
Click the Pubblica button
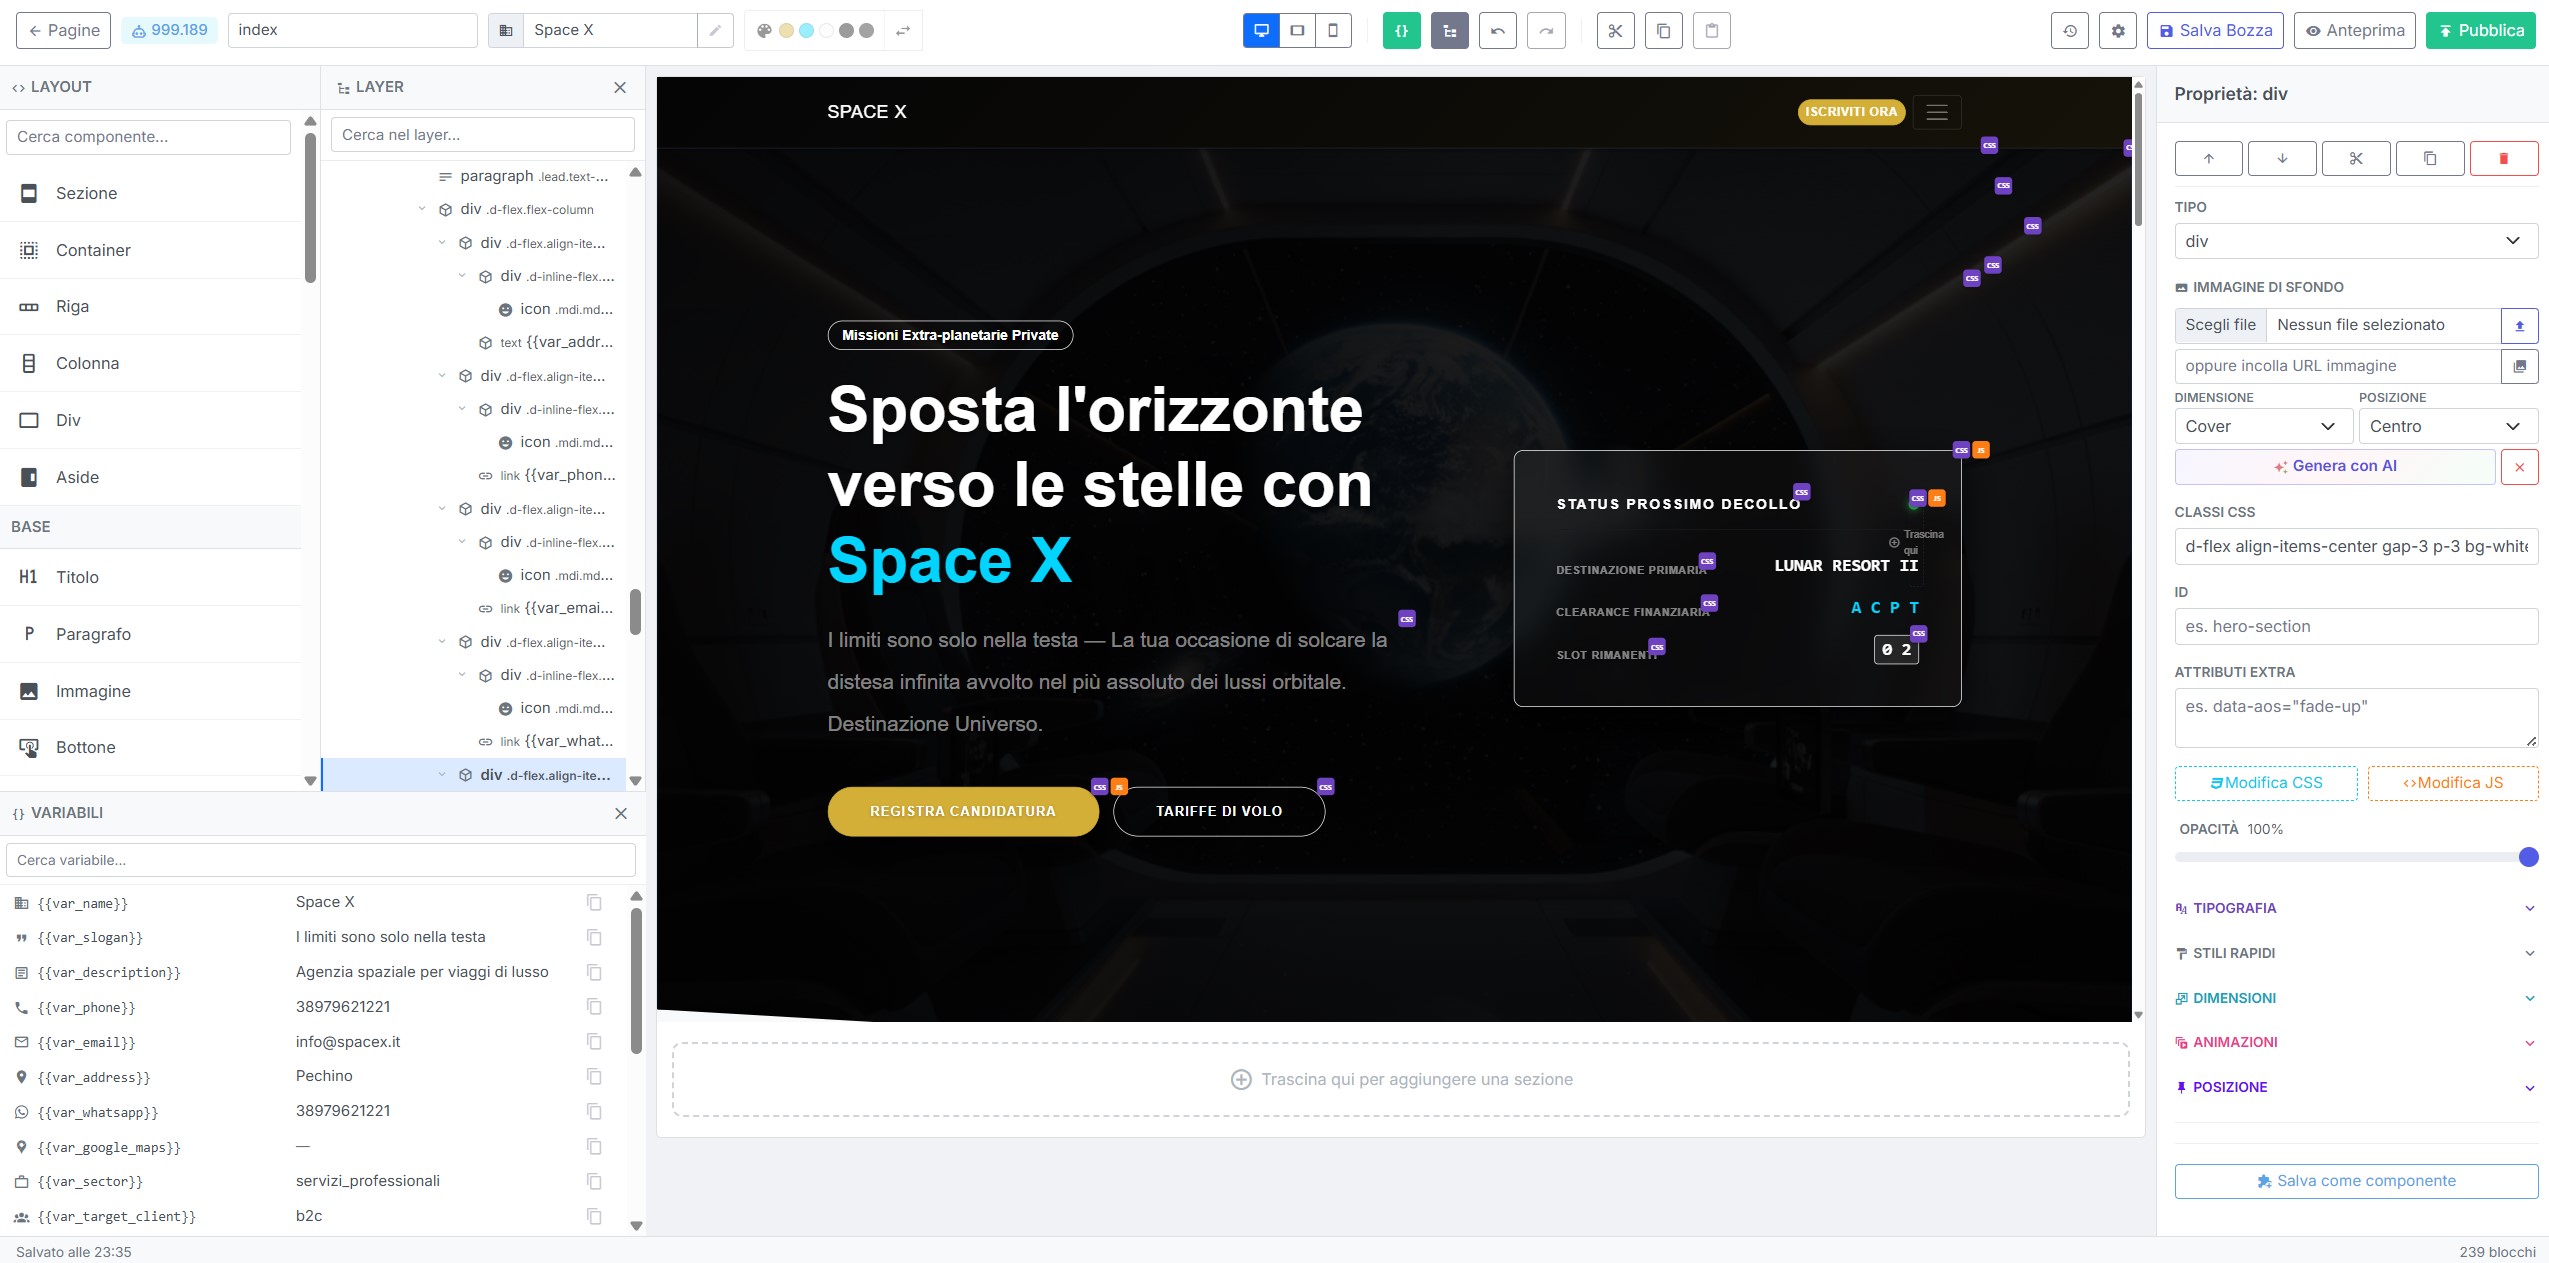(x=2480, y=31)
